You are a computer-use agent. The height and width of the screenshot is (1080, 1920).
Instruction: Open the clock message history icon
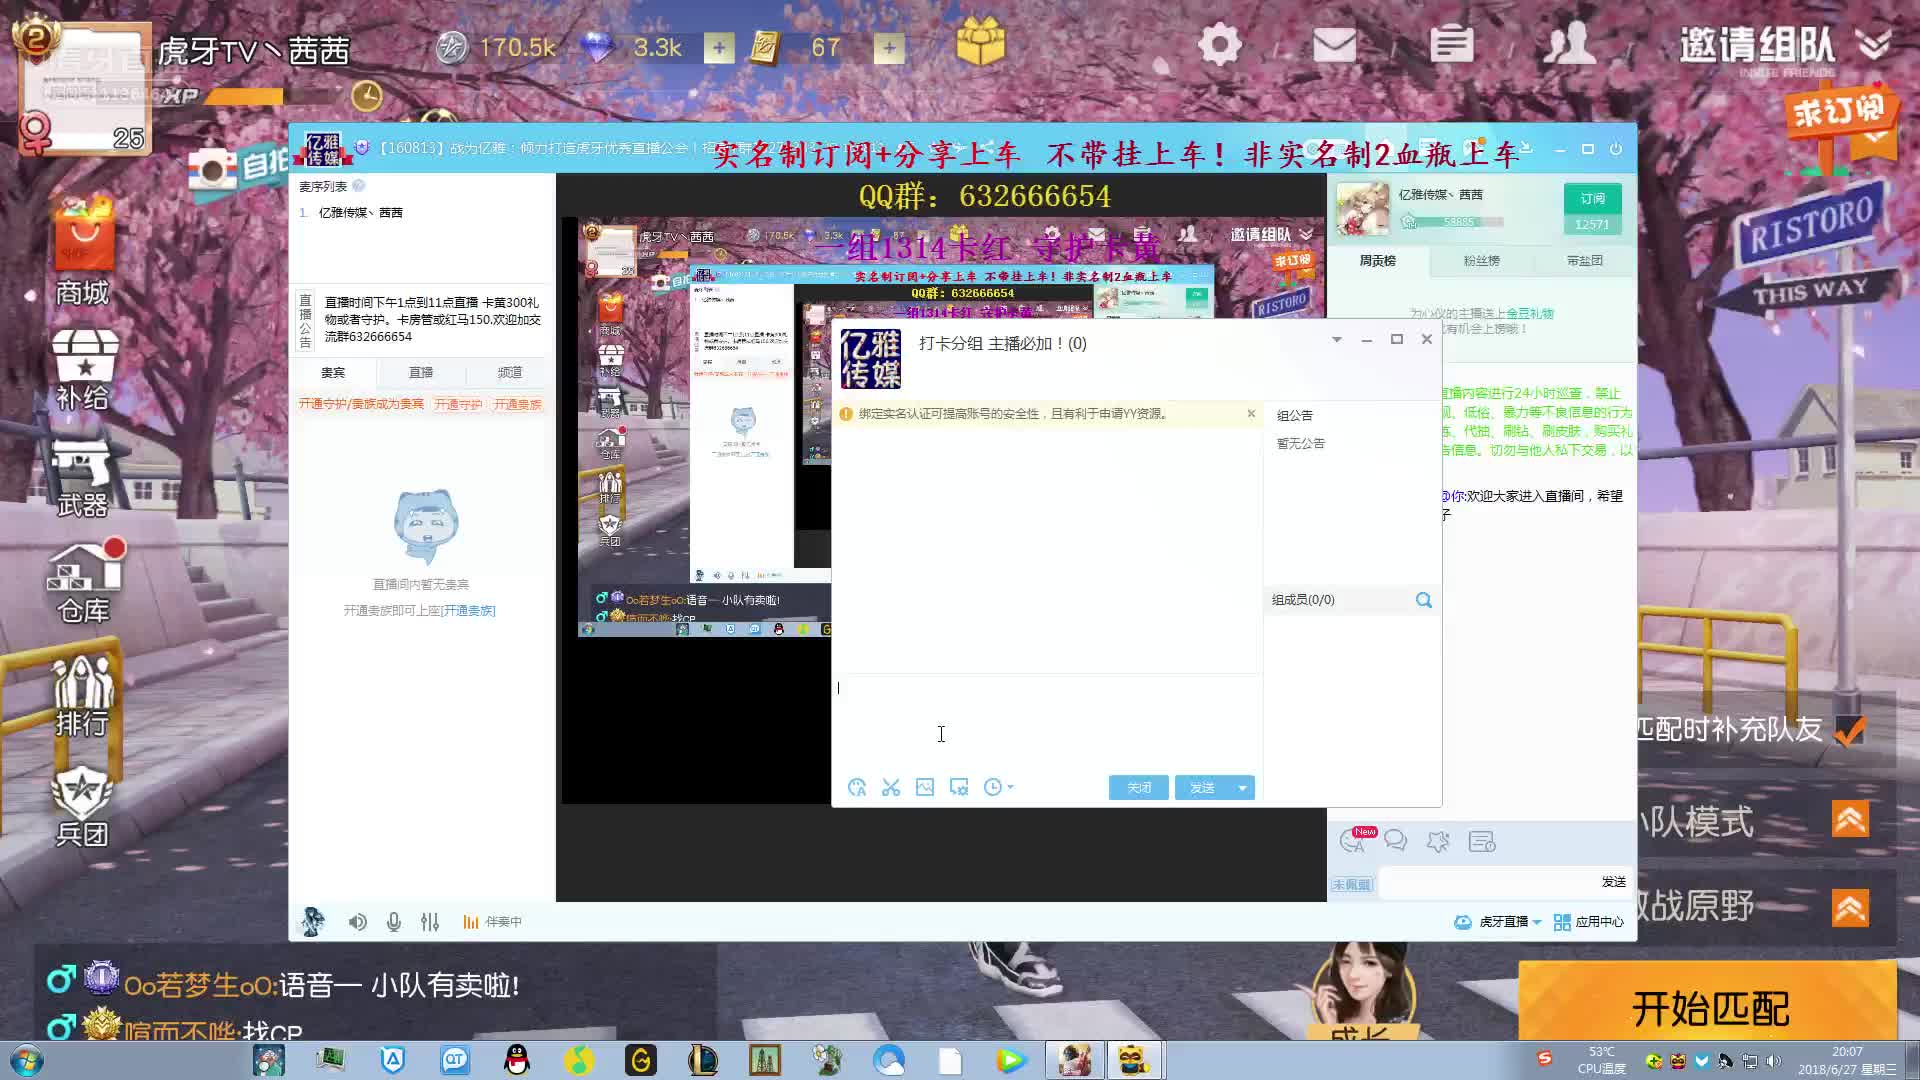[992, 788]
